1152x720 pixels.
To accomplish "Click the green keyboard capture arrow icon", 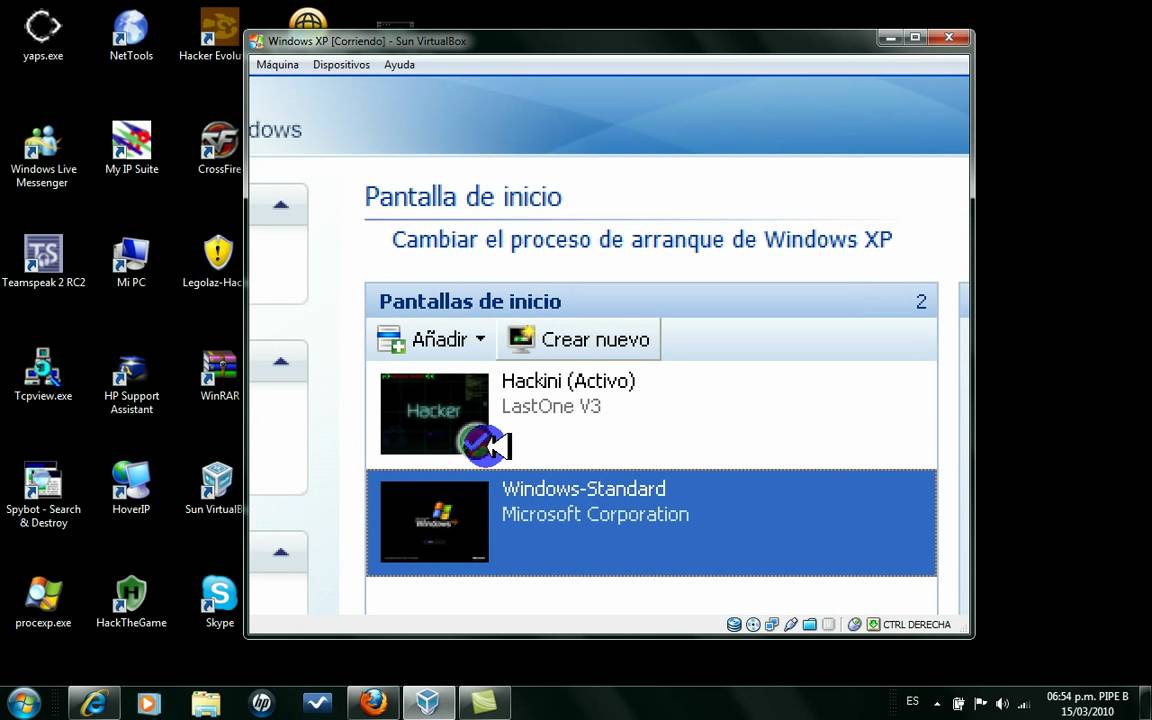I will (x=873, y=624).
